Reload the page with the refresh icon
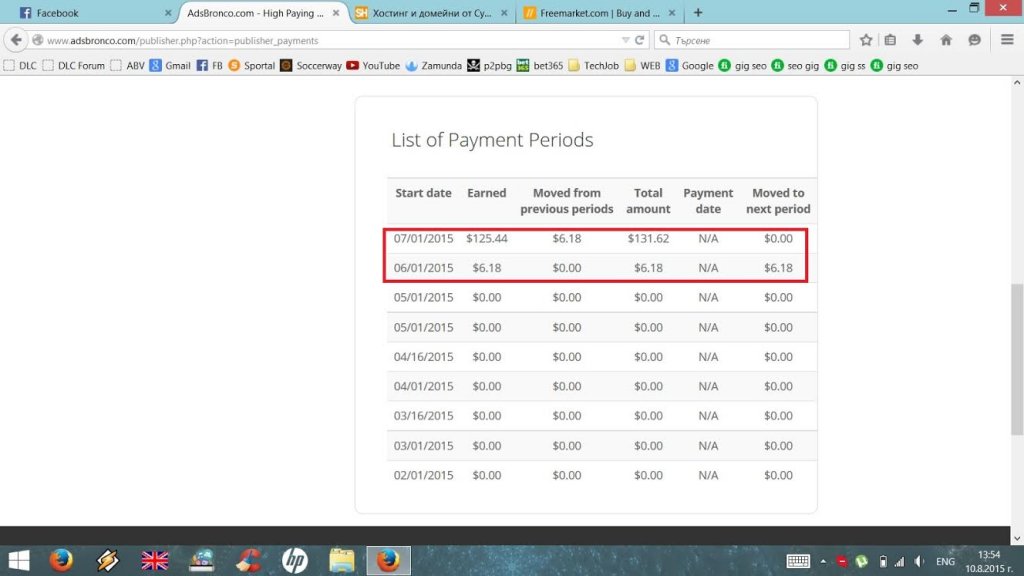 tap(639, 40)
